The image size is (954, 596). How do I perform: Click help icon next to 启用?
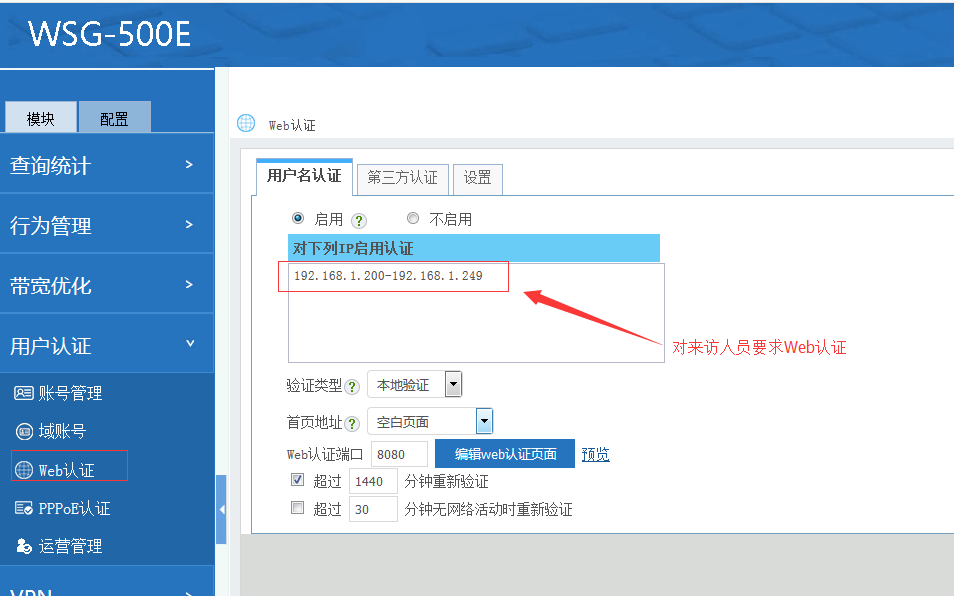point(359,220)
